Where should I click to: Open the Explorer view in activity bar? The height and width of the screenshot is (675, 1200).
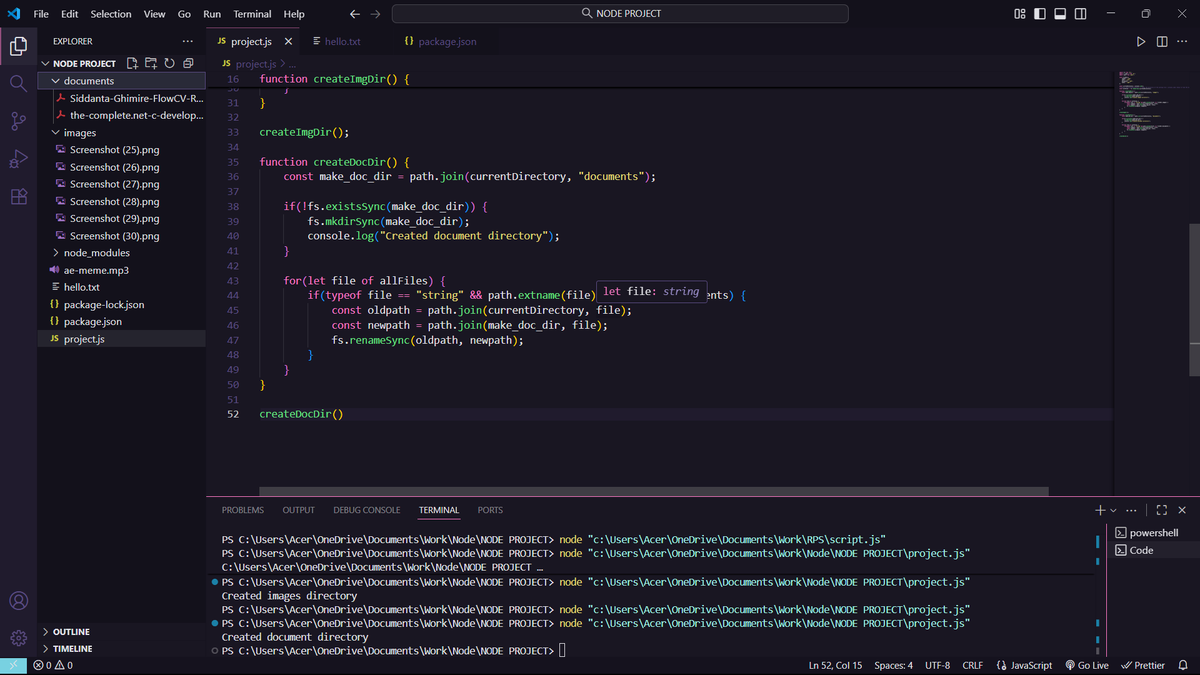point(18,46)
